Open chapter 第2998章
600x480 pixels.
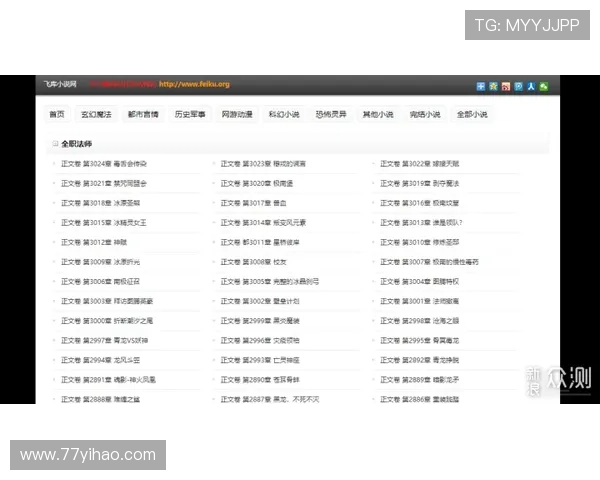pos(419,321)
